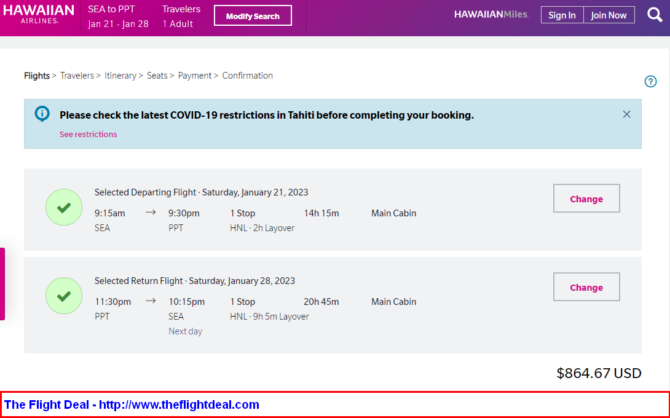Dismiss the COVID-19 restrictions notice

(626, 114)
